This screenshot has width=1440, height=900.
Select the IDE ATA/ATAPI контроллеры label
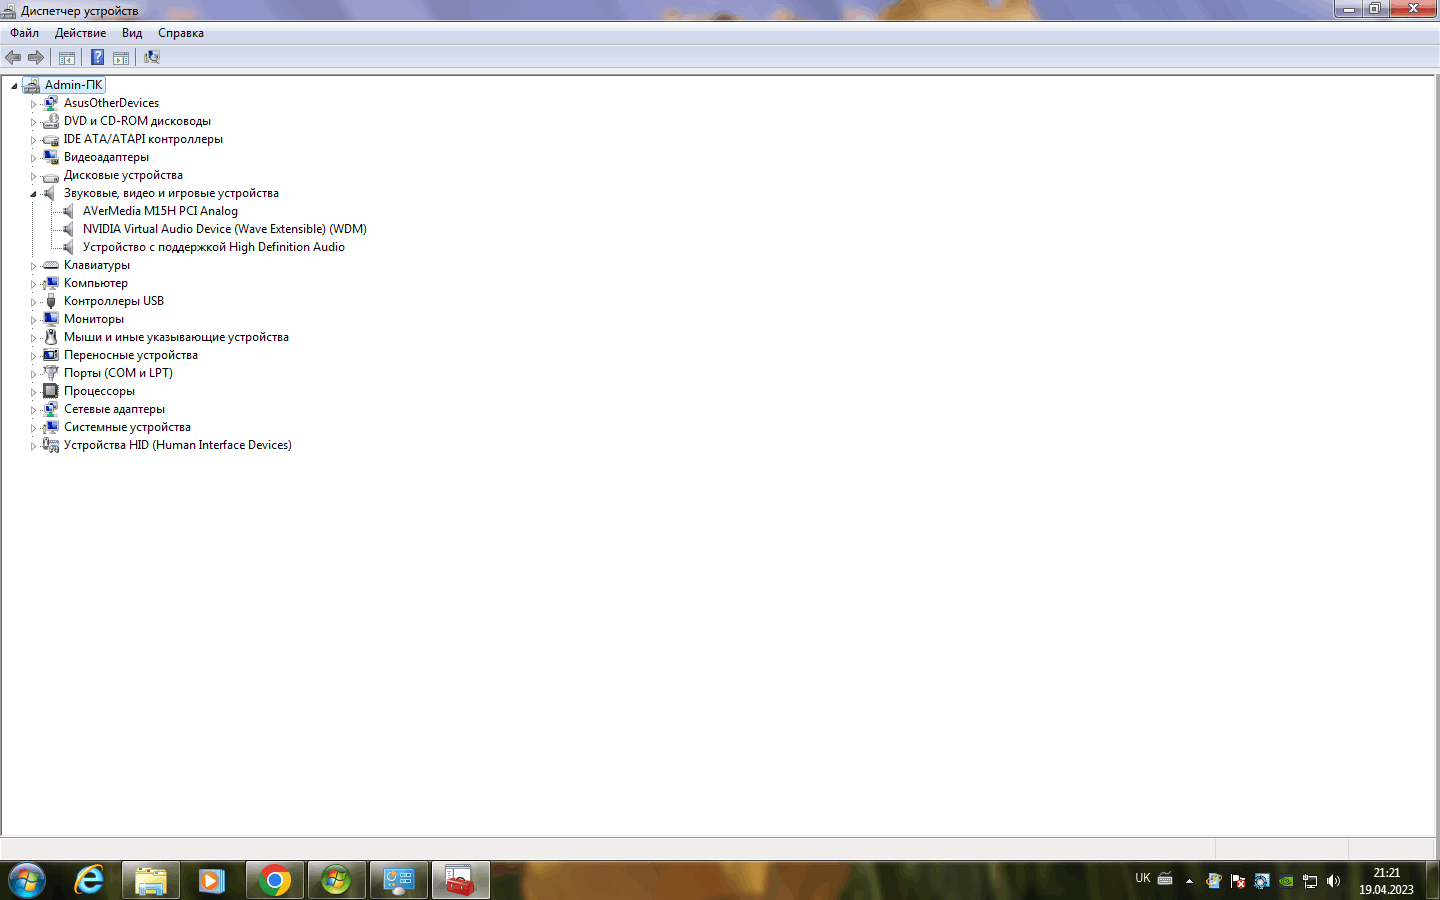point(143,139)
